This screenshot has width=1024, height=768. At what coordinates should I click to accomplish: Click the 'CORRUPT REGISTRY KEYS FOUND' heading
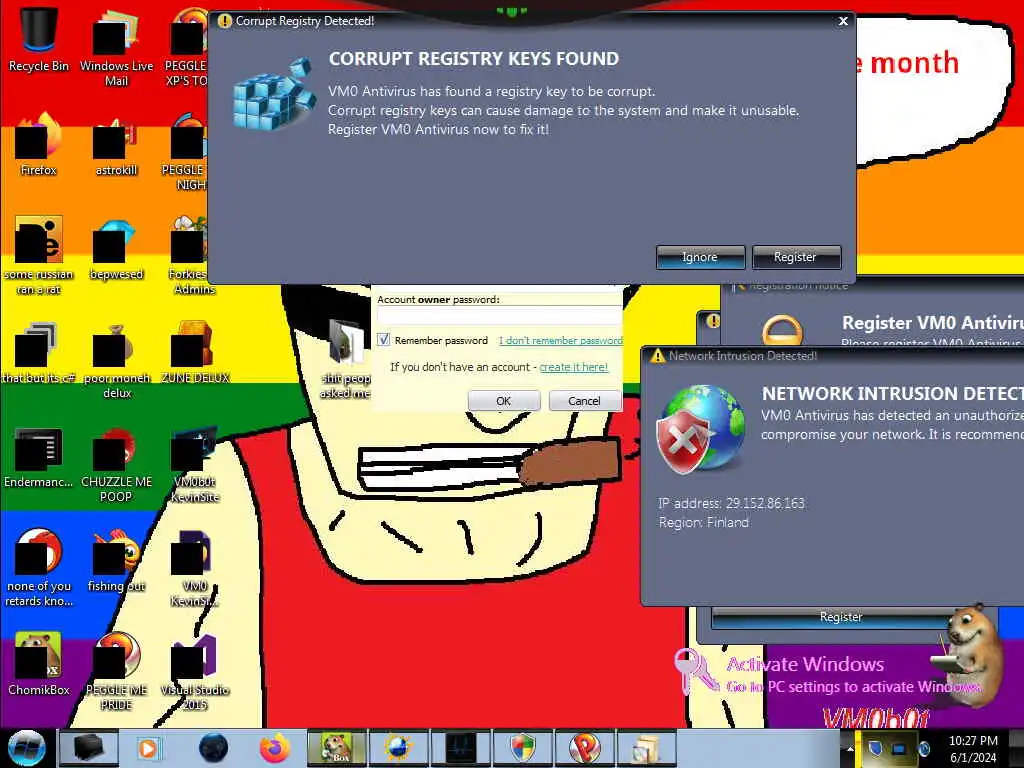tap(474, 59)
